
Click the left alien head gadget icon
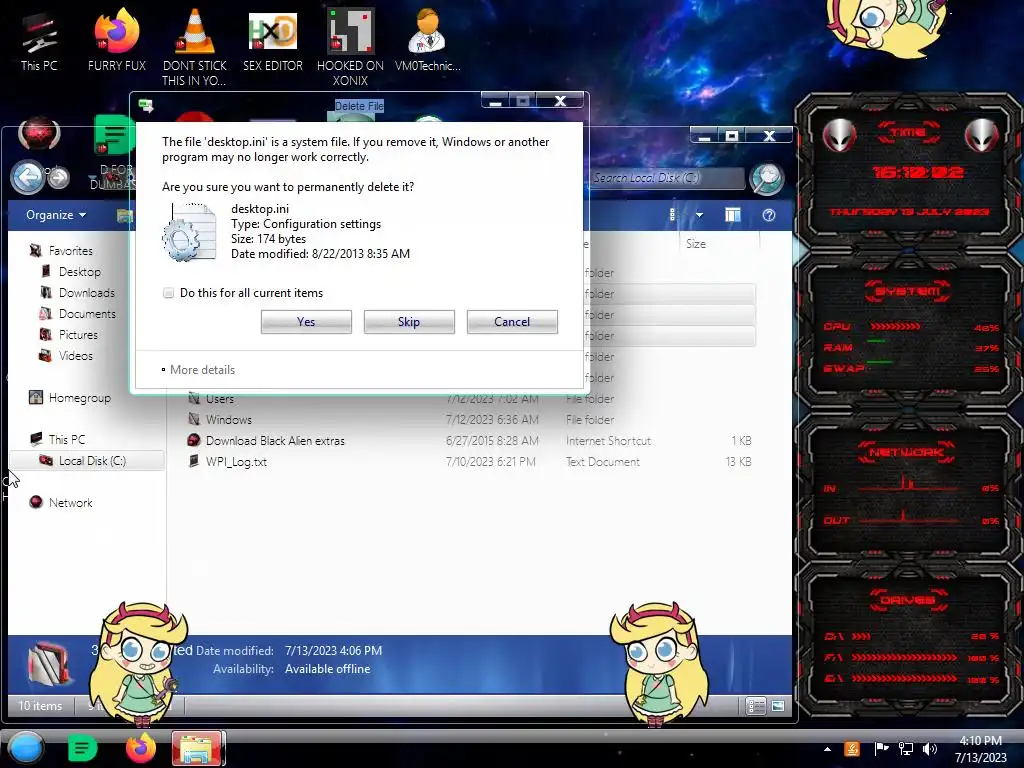839,136
